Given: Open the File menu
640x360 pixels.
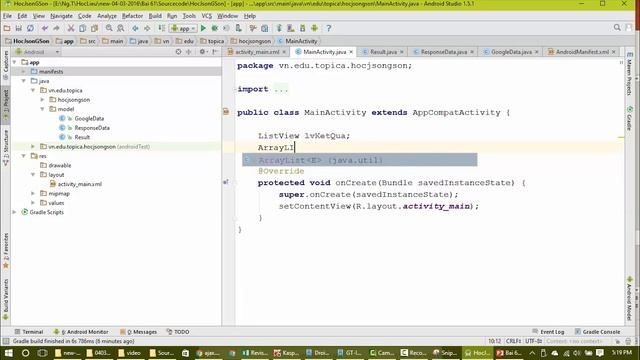Looking at the screenshot, I should 7,16.
